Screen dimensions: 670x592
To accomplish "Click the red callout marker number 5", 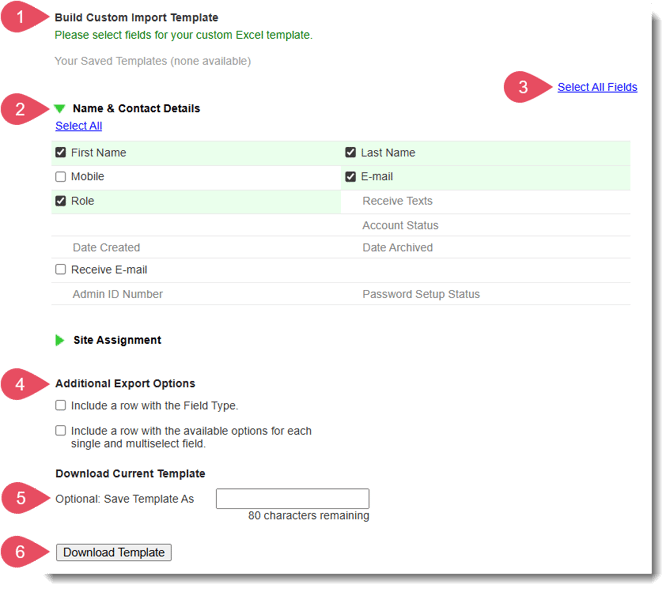I will click(x=19, y=498).
